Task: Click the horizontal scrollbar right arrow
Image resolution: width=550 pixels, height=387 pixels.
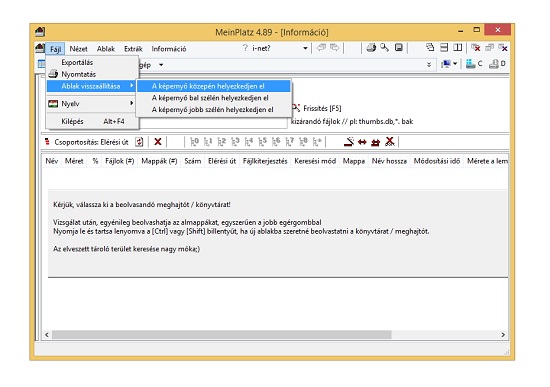Action: point(503,335)
